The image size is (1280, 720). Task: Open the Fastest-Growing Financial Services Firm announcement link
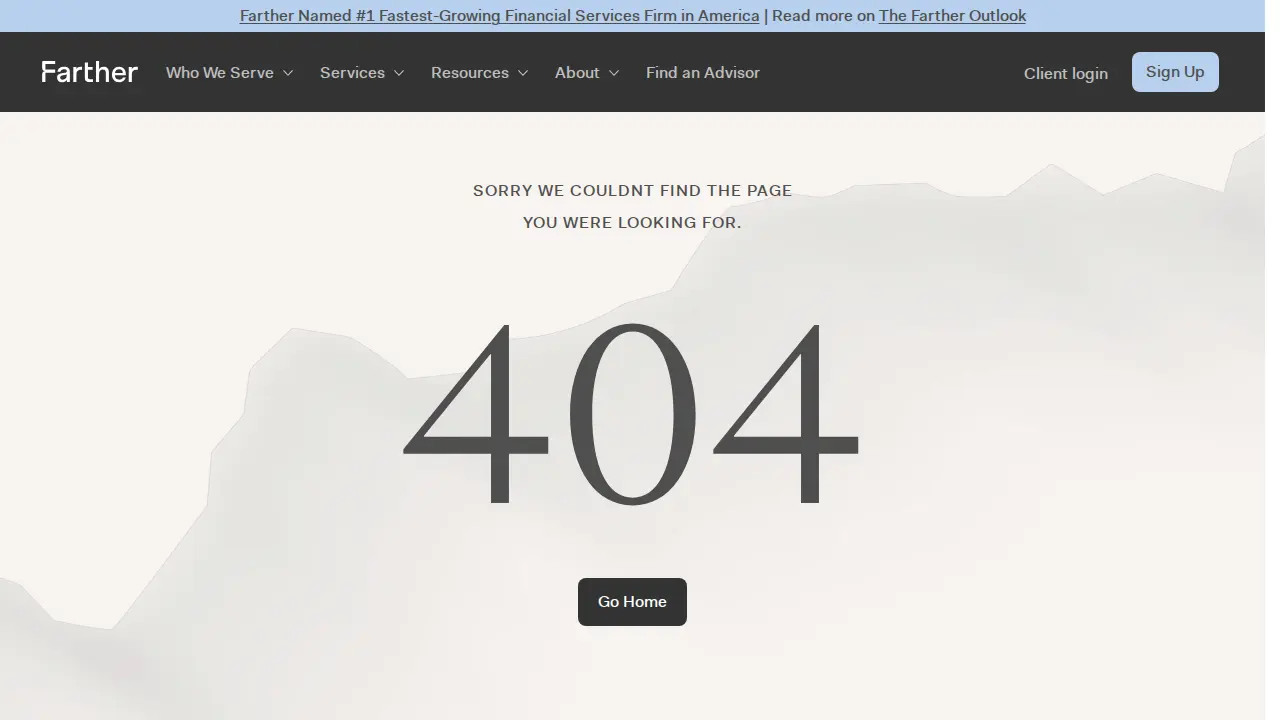(x=500, y=16)
